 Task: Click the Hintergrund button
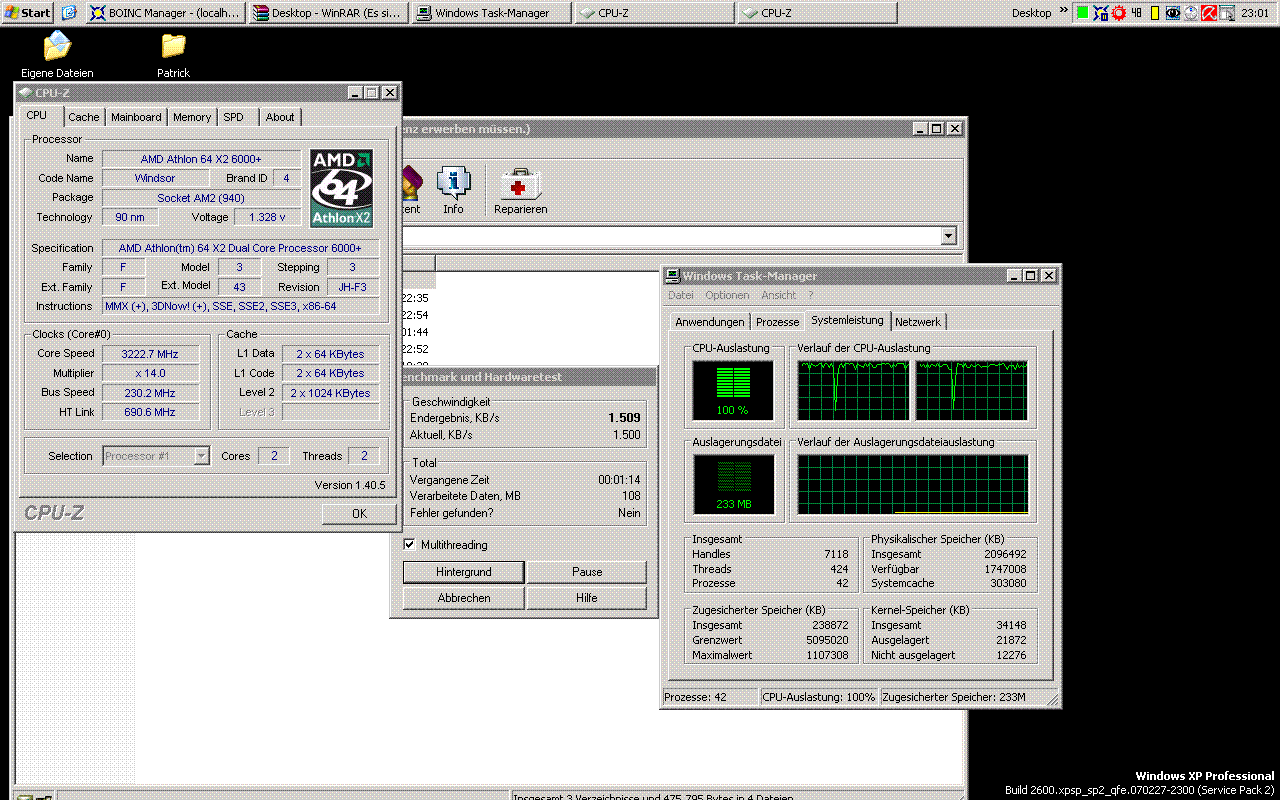(463, 572)
